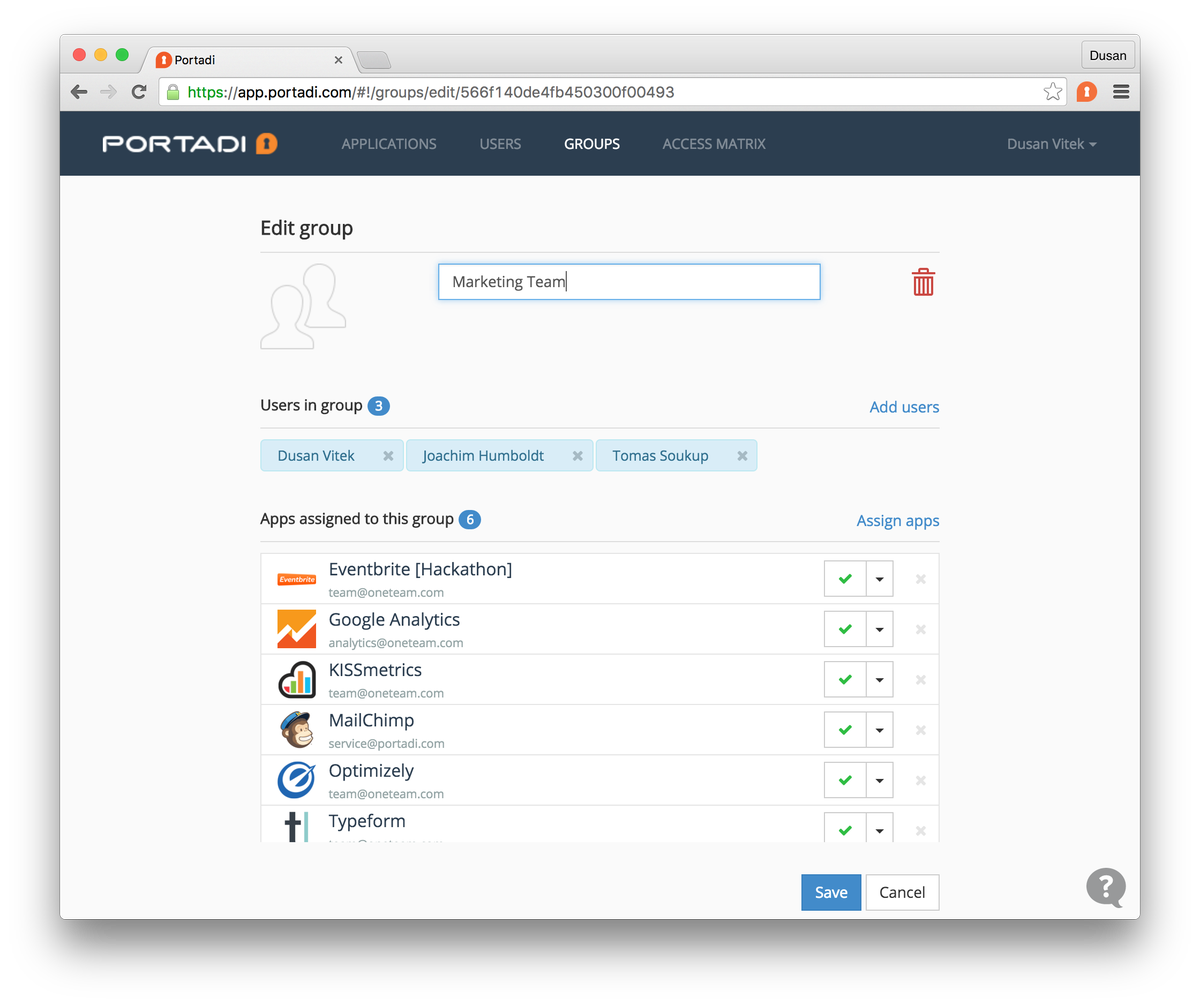Open the Groups section

592,144
